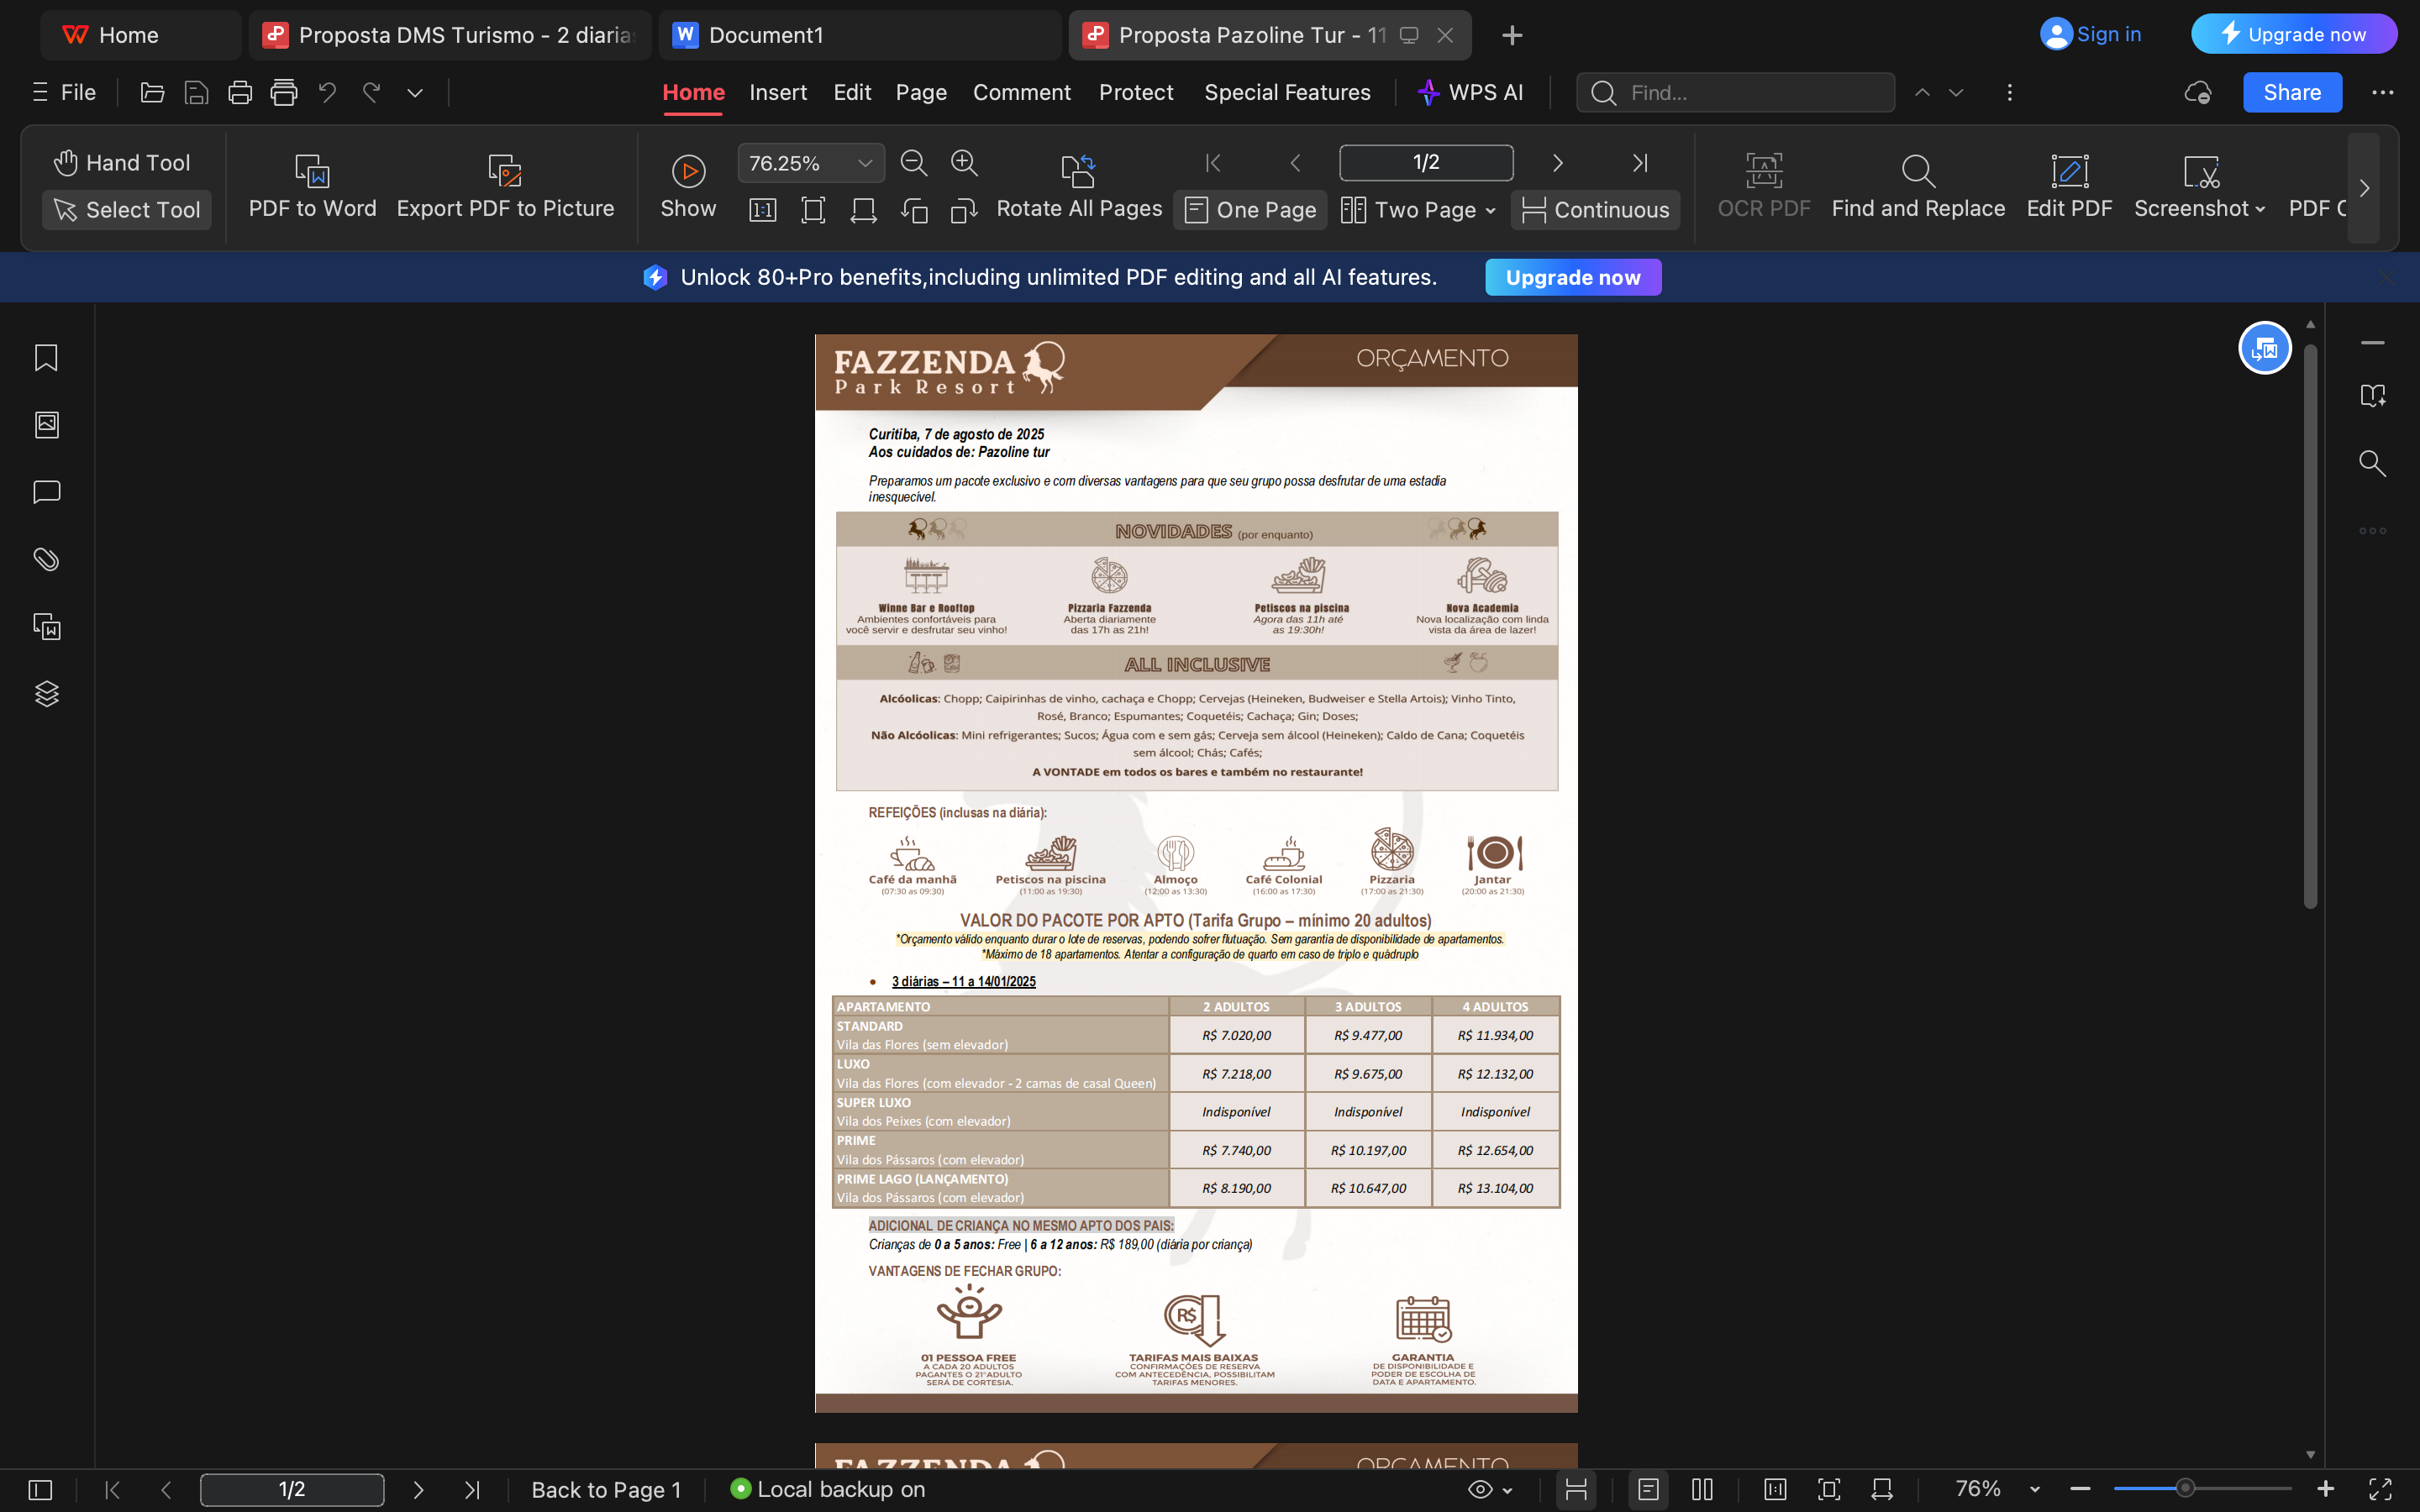Expand quick access toolbar dropdown arrow
This screenshot has width=2420, height=1512.
tap(415, 93)
